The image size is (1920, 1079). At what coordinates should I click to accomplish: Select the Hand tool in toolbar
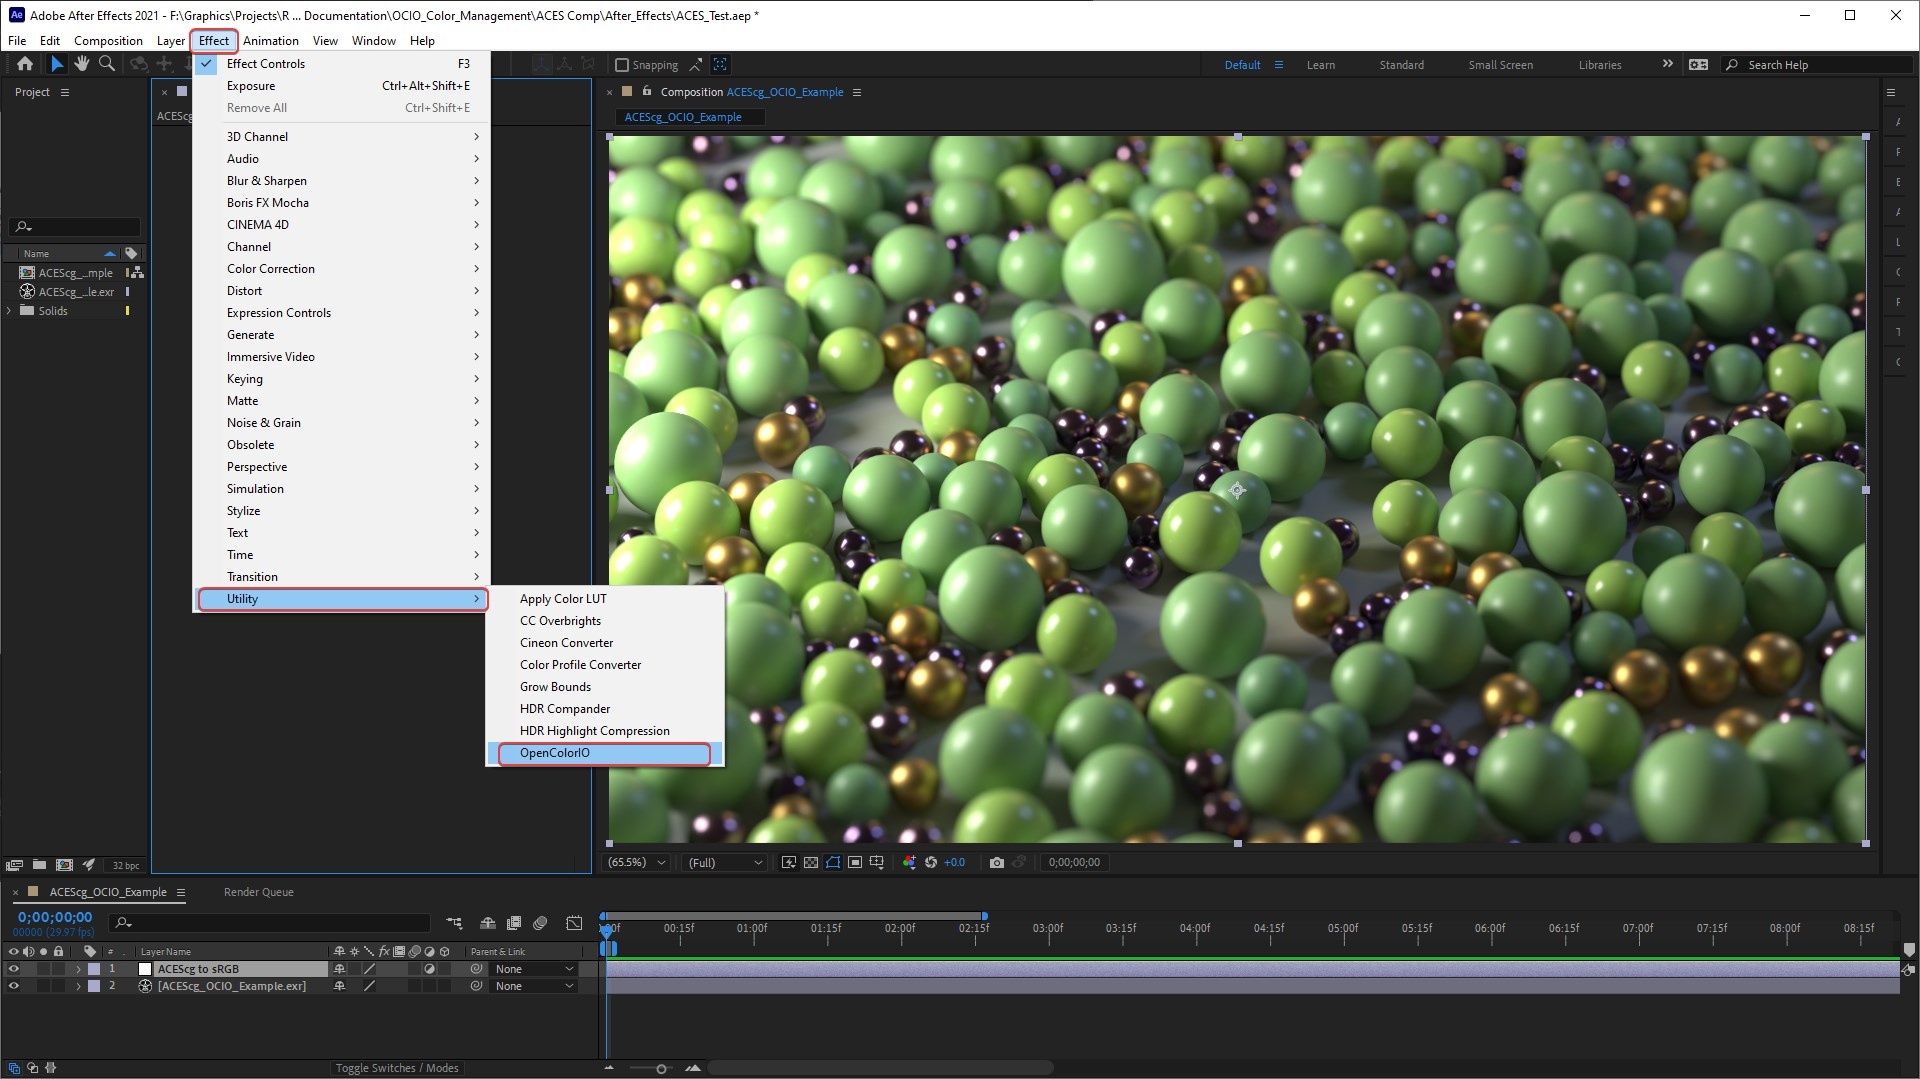coord(81,64)
